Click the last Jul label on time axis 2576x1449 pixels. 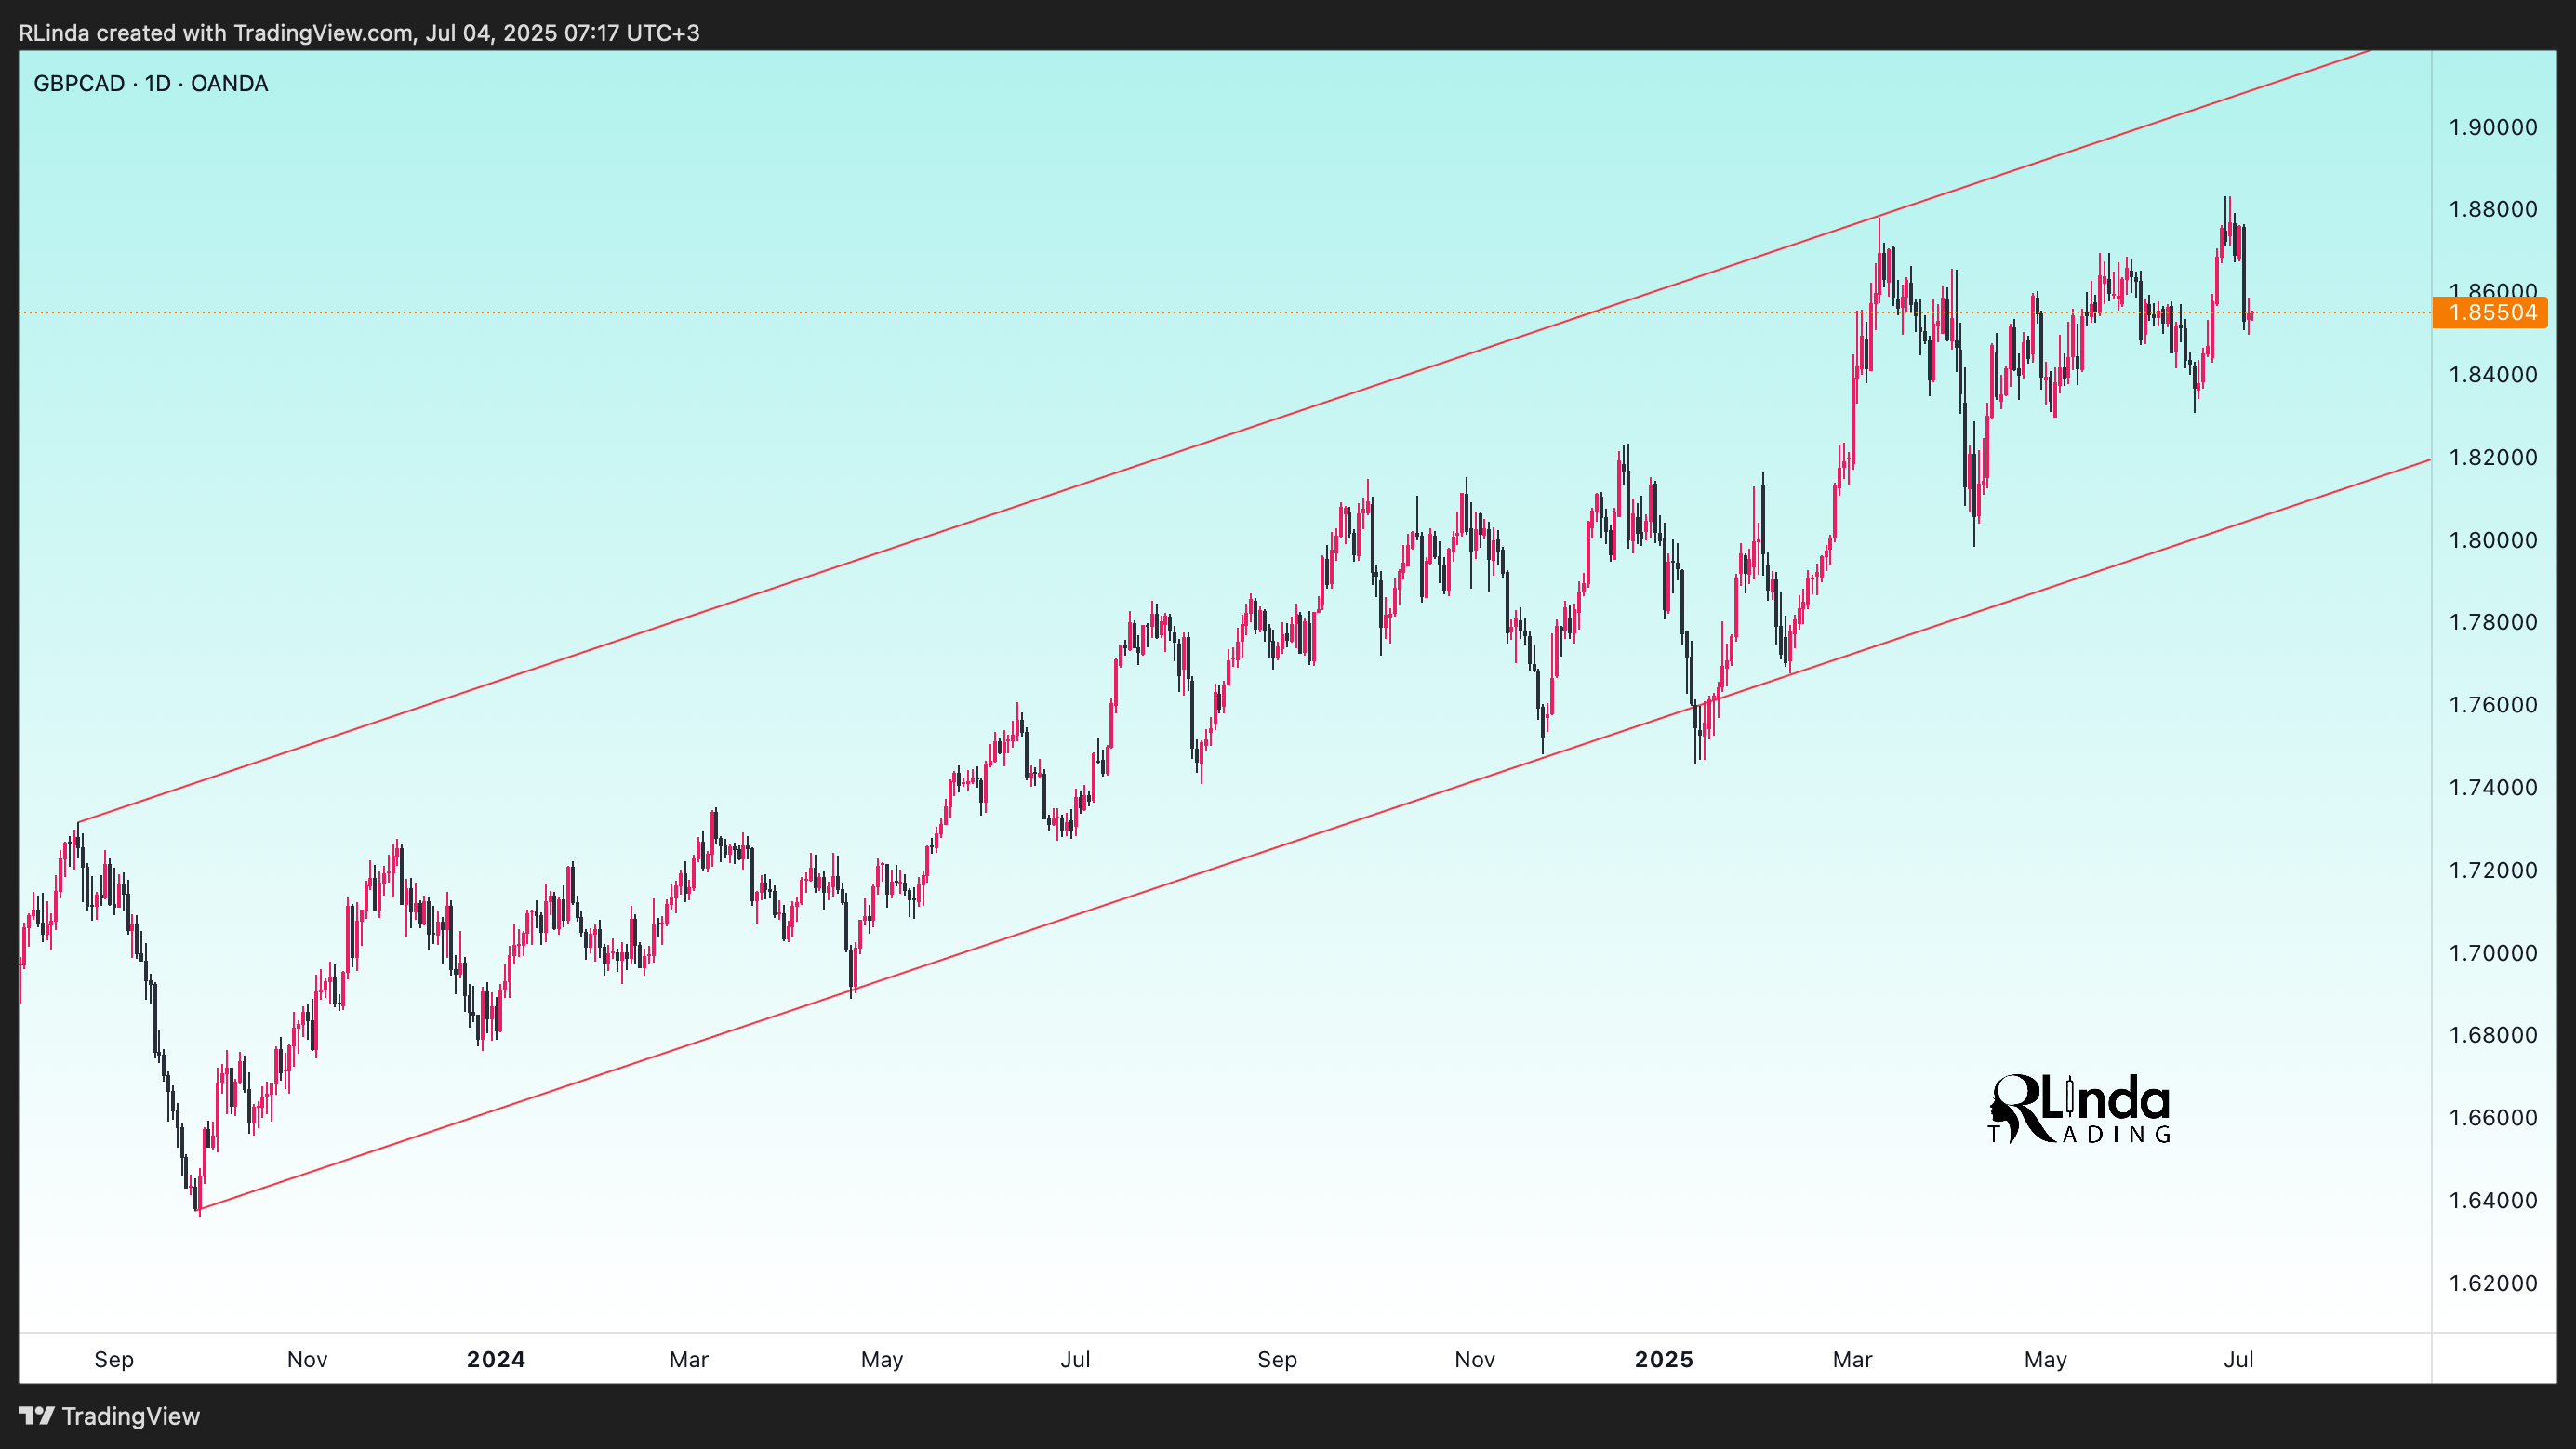[x=2239, y=1360]
